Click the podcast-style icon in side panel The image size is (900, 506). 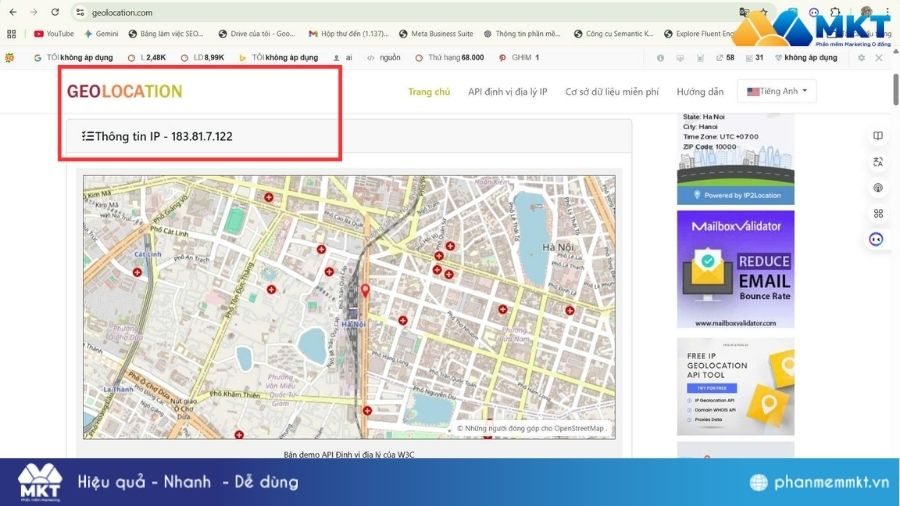[878, 188]
